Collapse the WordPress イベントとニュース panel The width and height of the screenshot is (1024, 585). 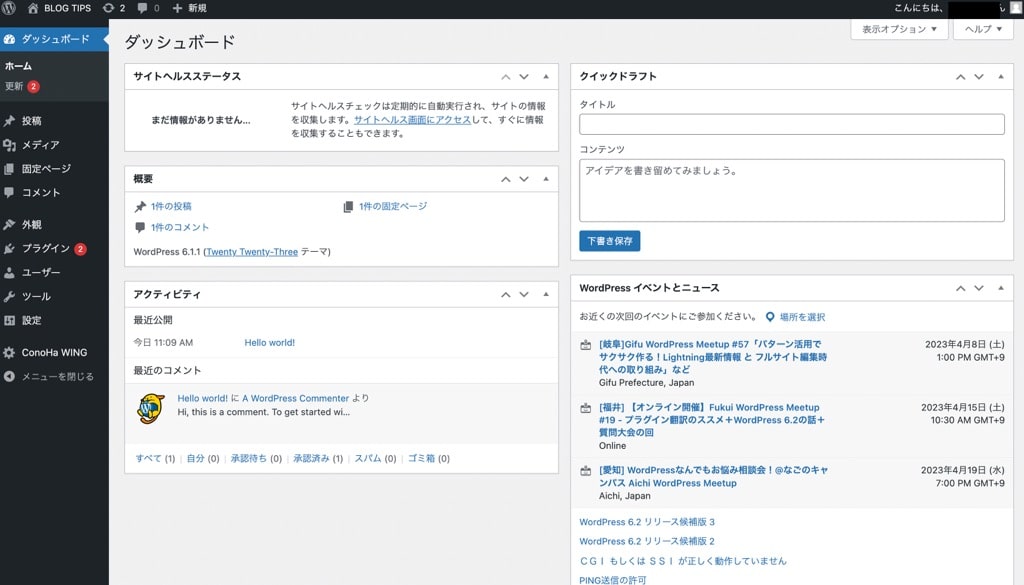[1000, 288]
